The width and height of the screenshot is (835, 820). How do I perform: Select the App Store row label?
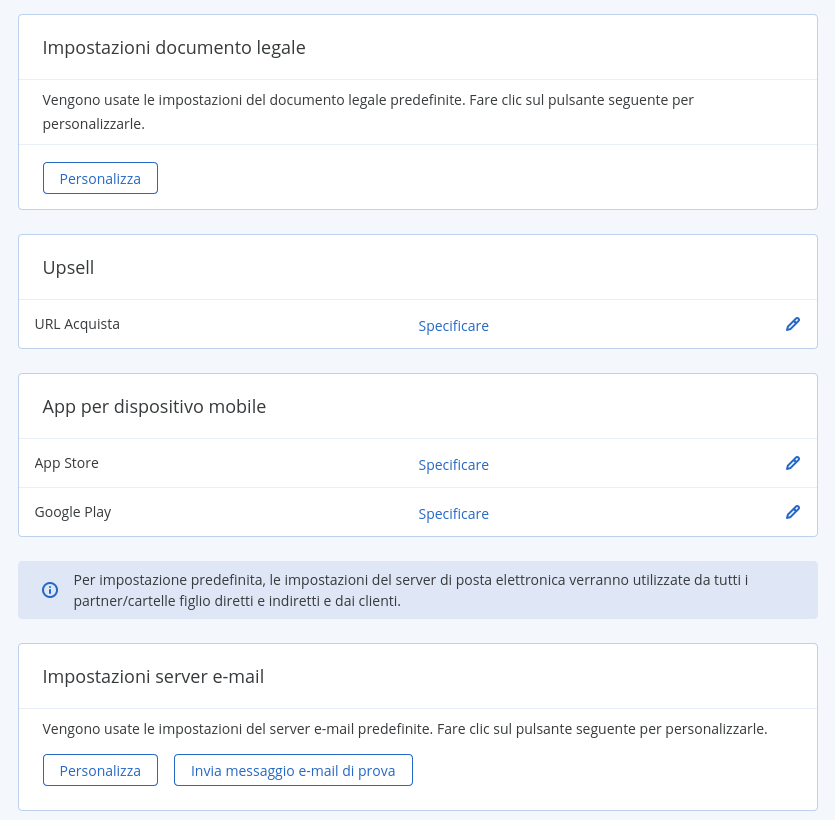67,463
